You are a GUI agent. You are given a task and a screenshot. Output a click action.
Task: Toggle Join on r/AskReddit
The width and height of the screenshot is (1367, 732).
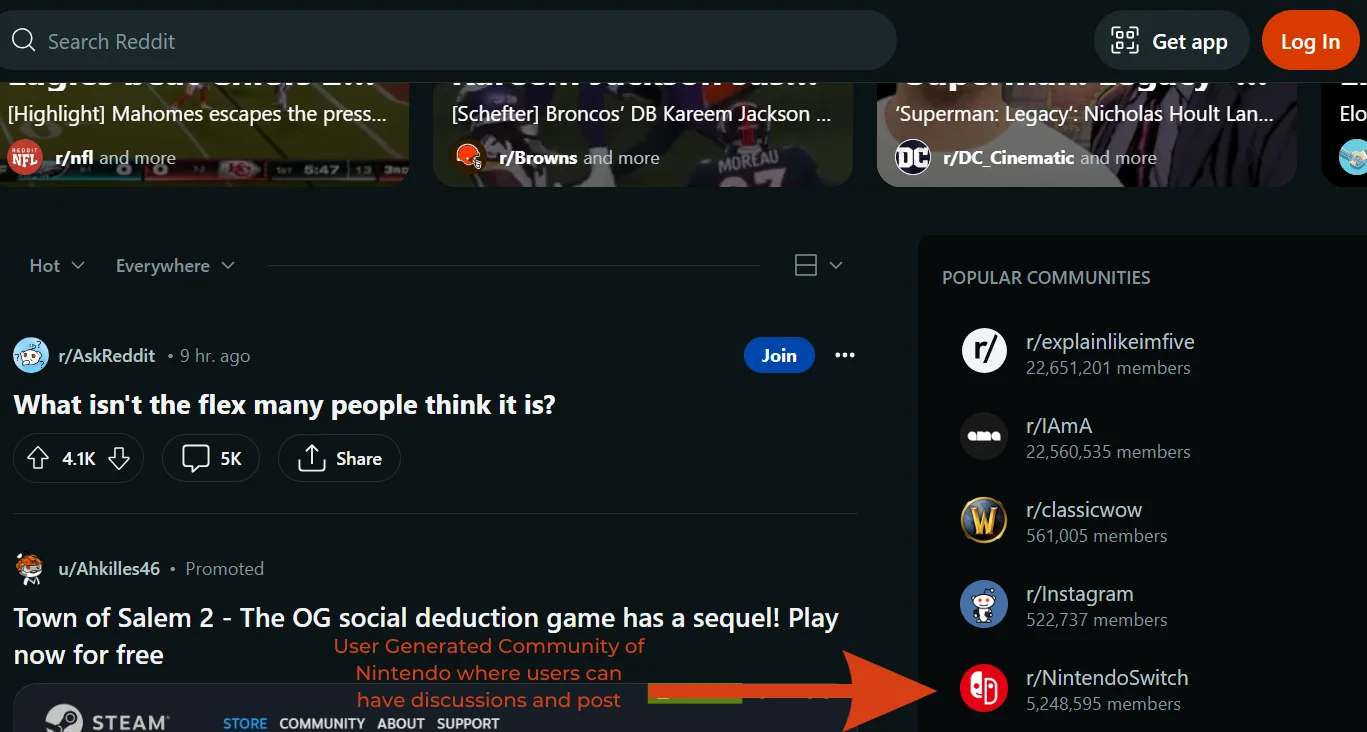(779, 355)
